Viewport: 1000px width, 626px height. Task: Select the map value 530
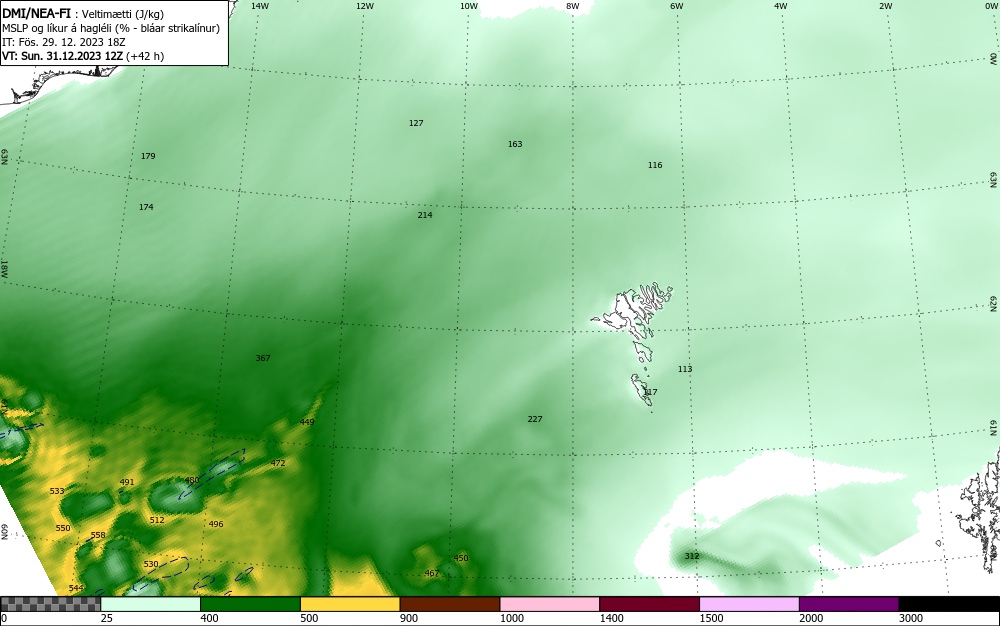(x=151, y=565)
